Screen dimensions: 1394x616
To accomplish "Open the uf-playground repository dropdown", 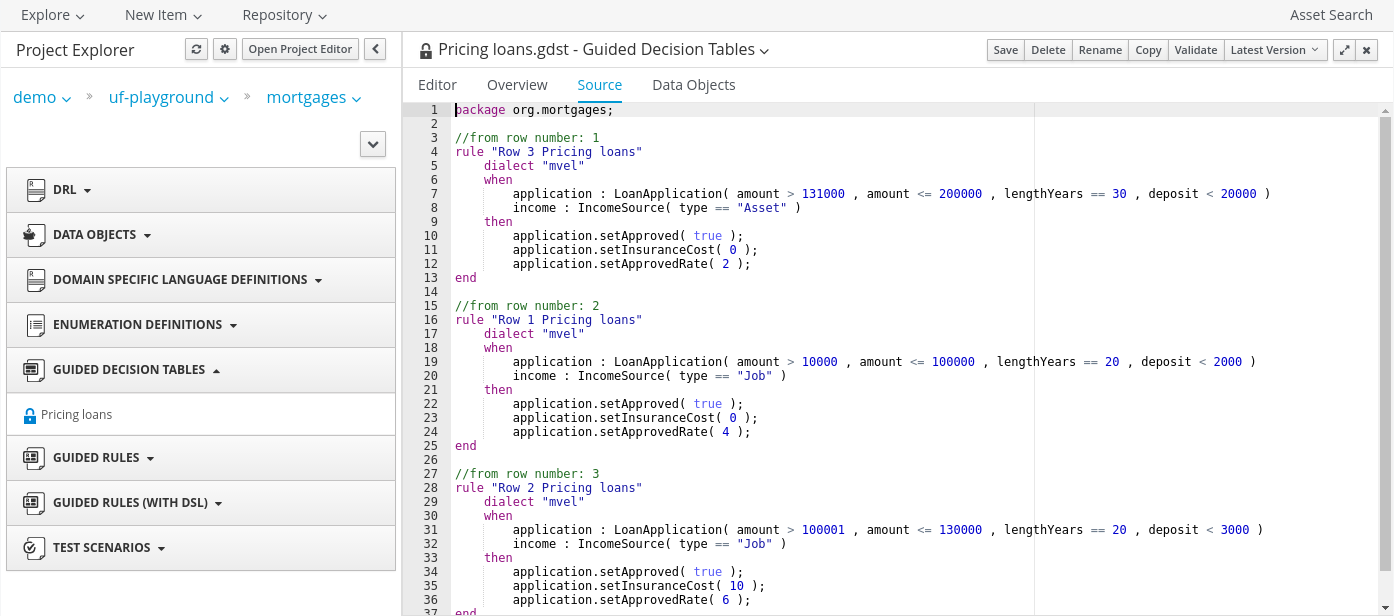I will coord(169,98).
